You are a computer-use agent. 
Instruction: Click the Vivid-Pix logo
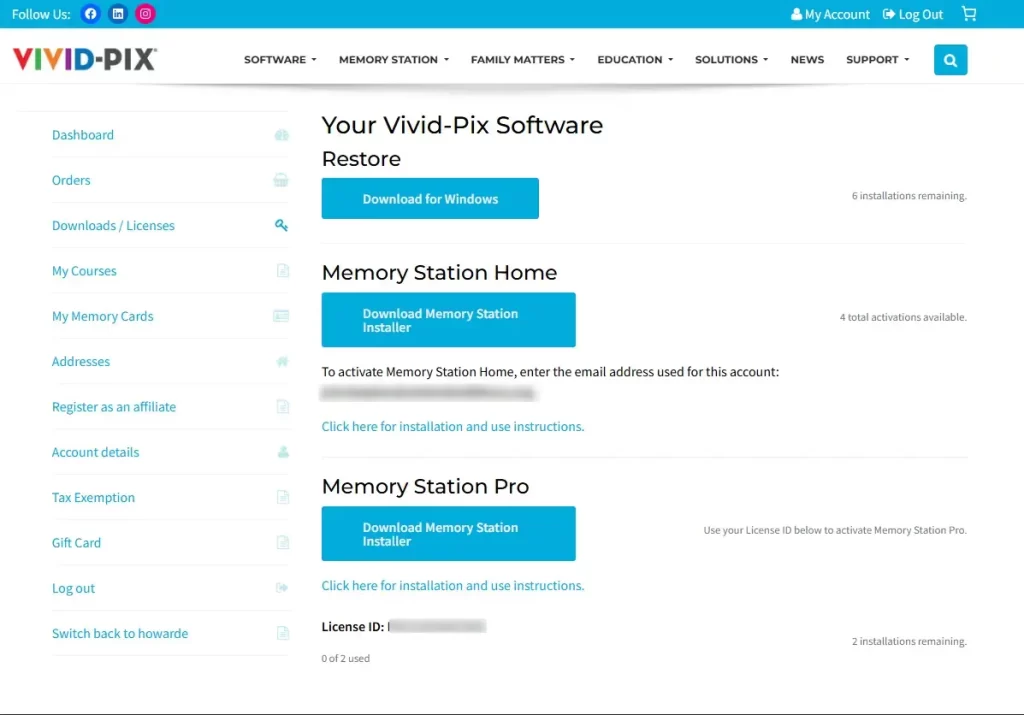(85, 59)
